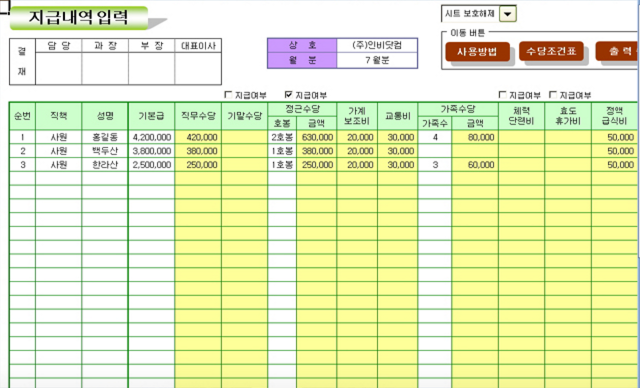Select empty signature cell under 담당
The width and height of the screenshot is (640, 388).
coord(59,68)
